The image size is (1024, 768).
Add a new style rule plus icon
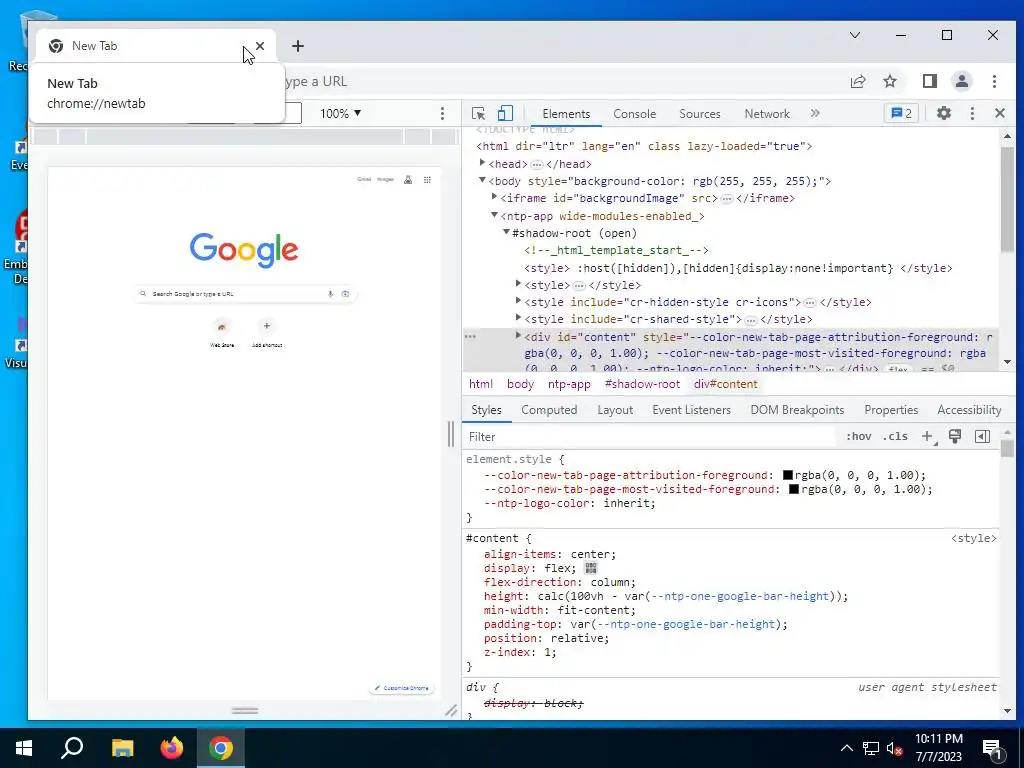pyautogui.click(x=927, y=436)
